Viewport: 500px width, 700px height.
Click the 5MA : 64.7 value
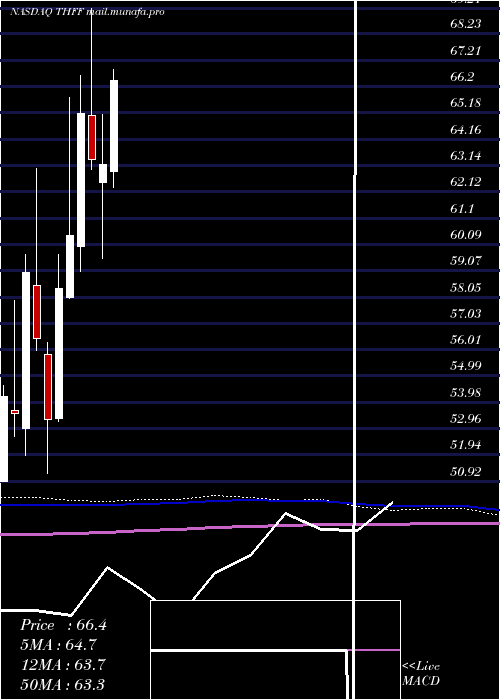[59, 645]
